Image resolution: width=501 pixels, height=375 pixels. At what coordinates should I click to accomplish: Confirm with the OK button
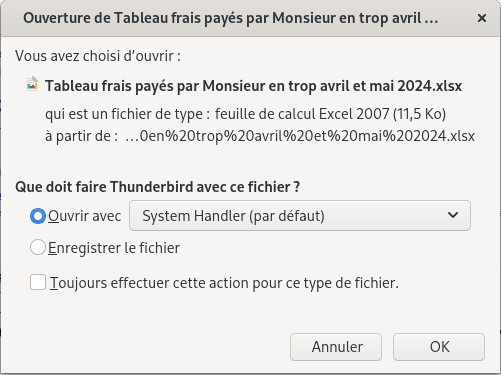[x=439, y=347]
